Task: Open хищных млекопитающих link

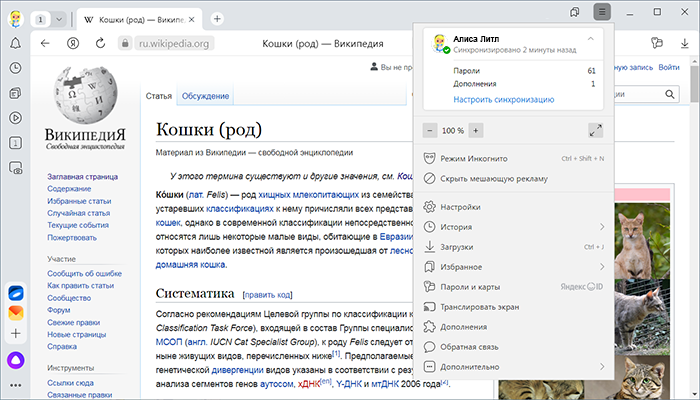Action: coord(308,195)
